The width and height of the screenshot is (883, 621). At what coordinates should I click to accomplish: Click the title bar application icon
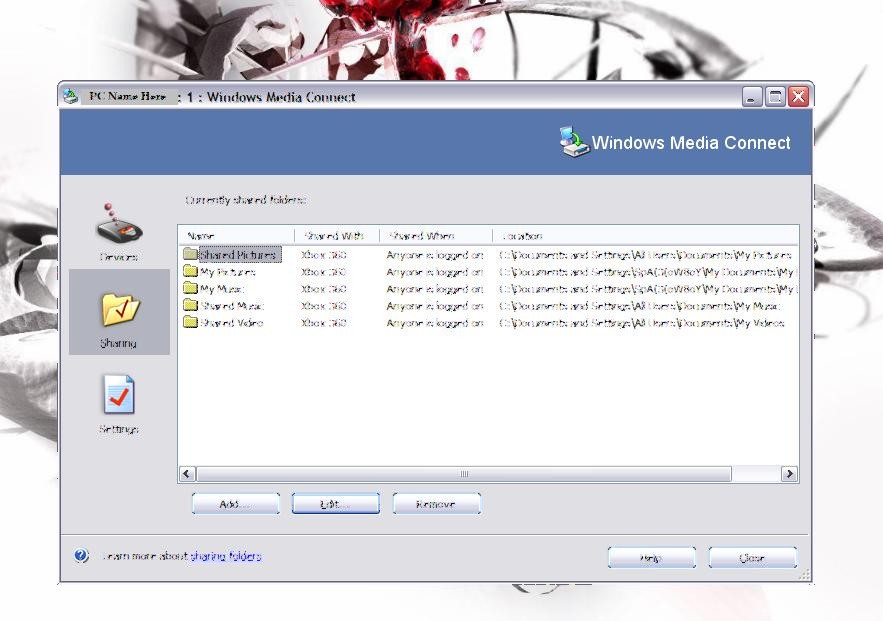tap(70, 96)
